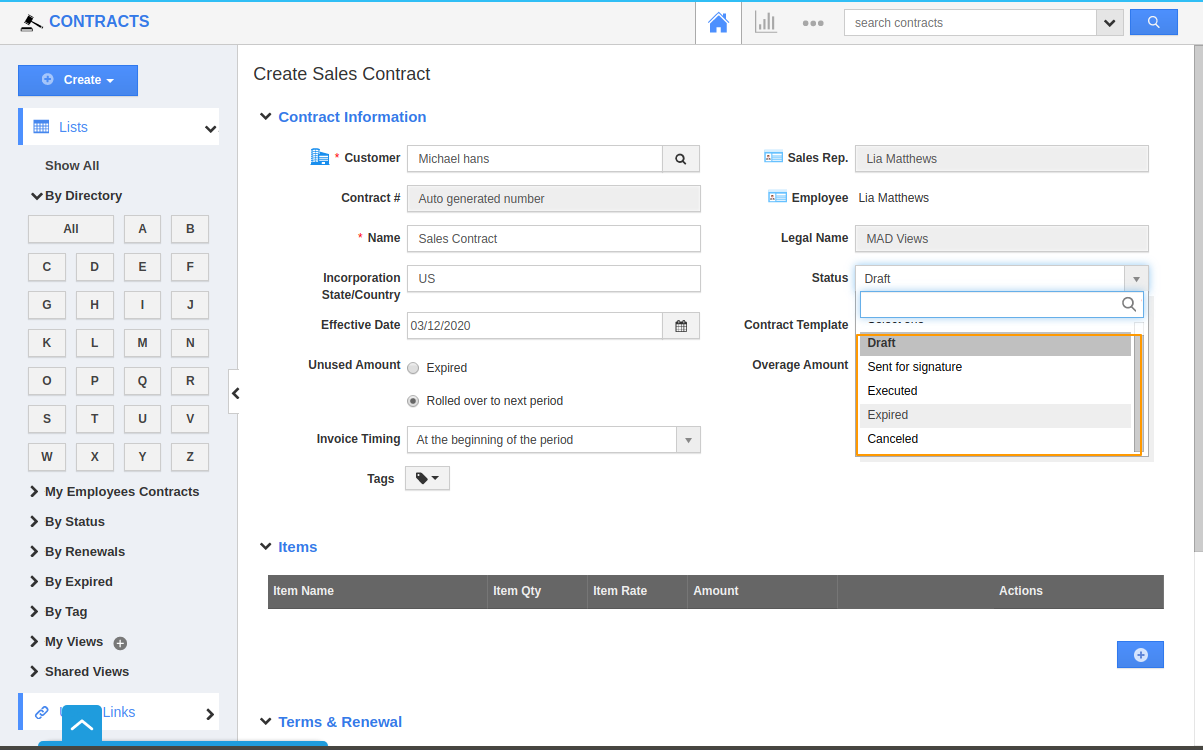Click the Employee card icon

(777, 197)
